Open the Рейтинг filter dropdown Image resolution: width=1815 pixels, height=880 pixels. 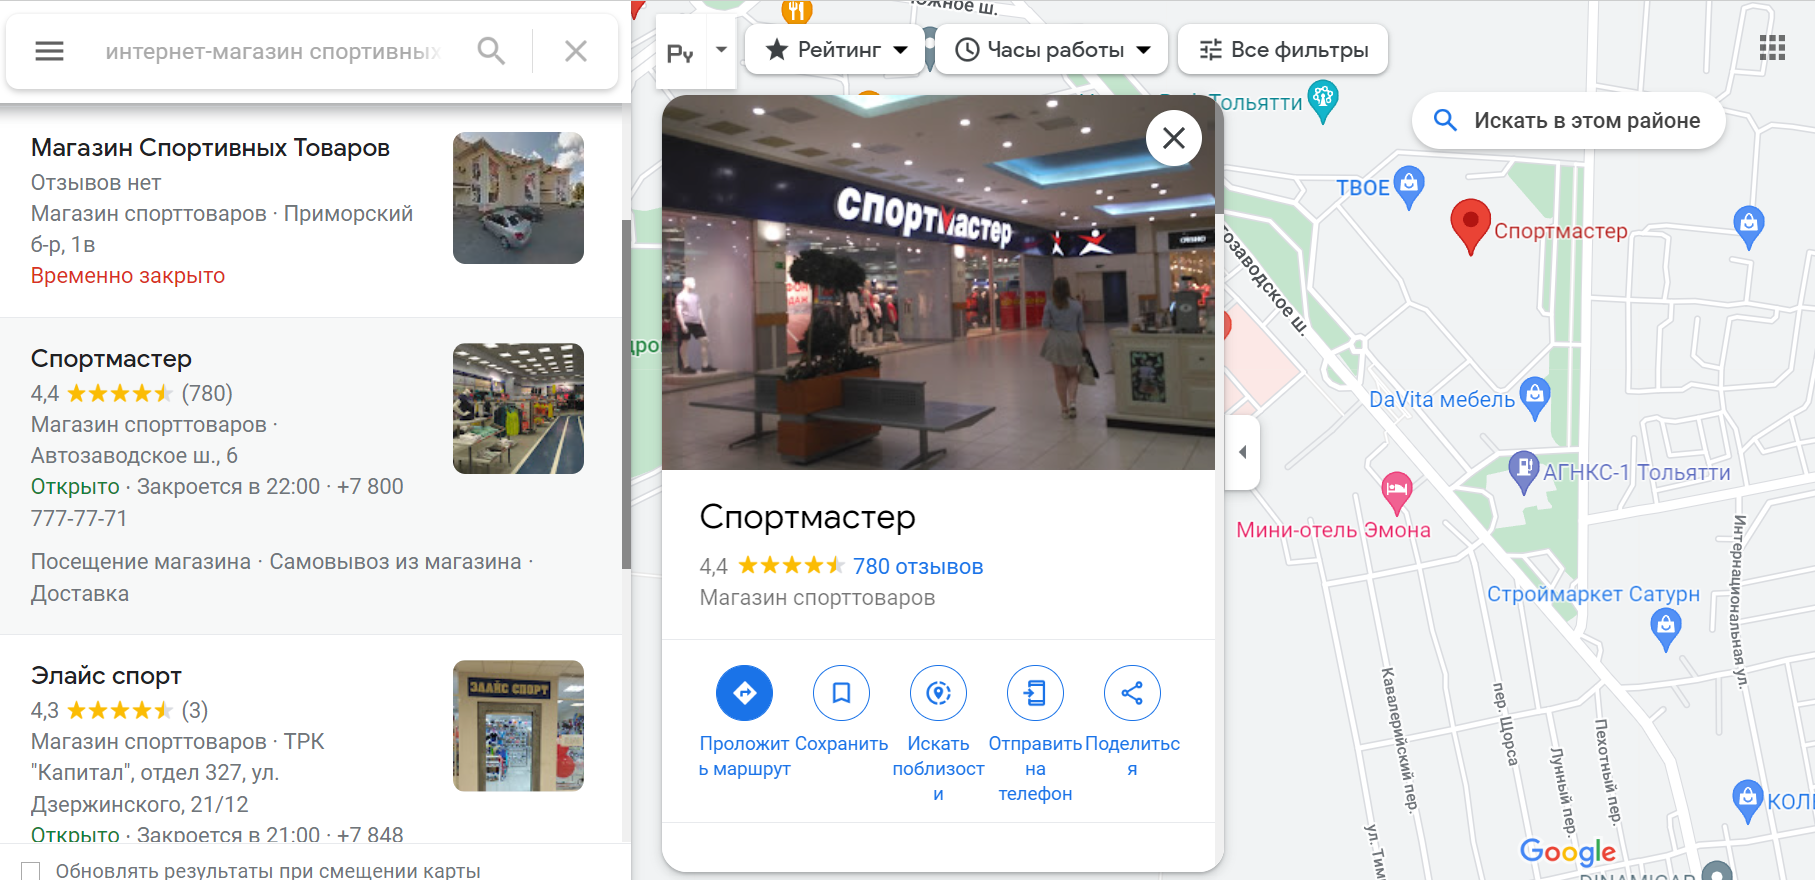(x=836, y=49)
